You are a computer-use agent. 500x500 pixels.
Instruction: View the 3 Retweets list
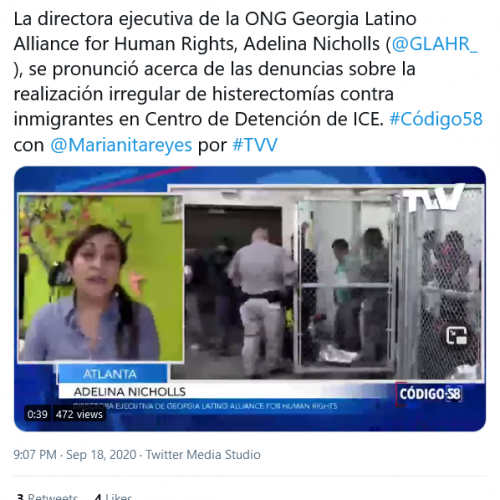(47, 496)
